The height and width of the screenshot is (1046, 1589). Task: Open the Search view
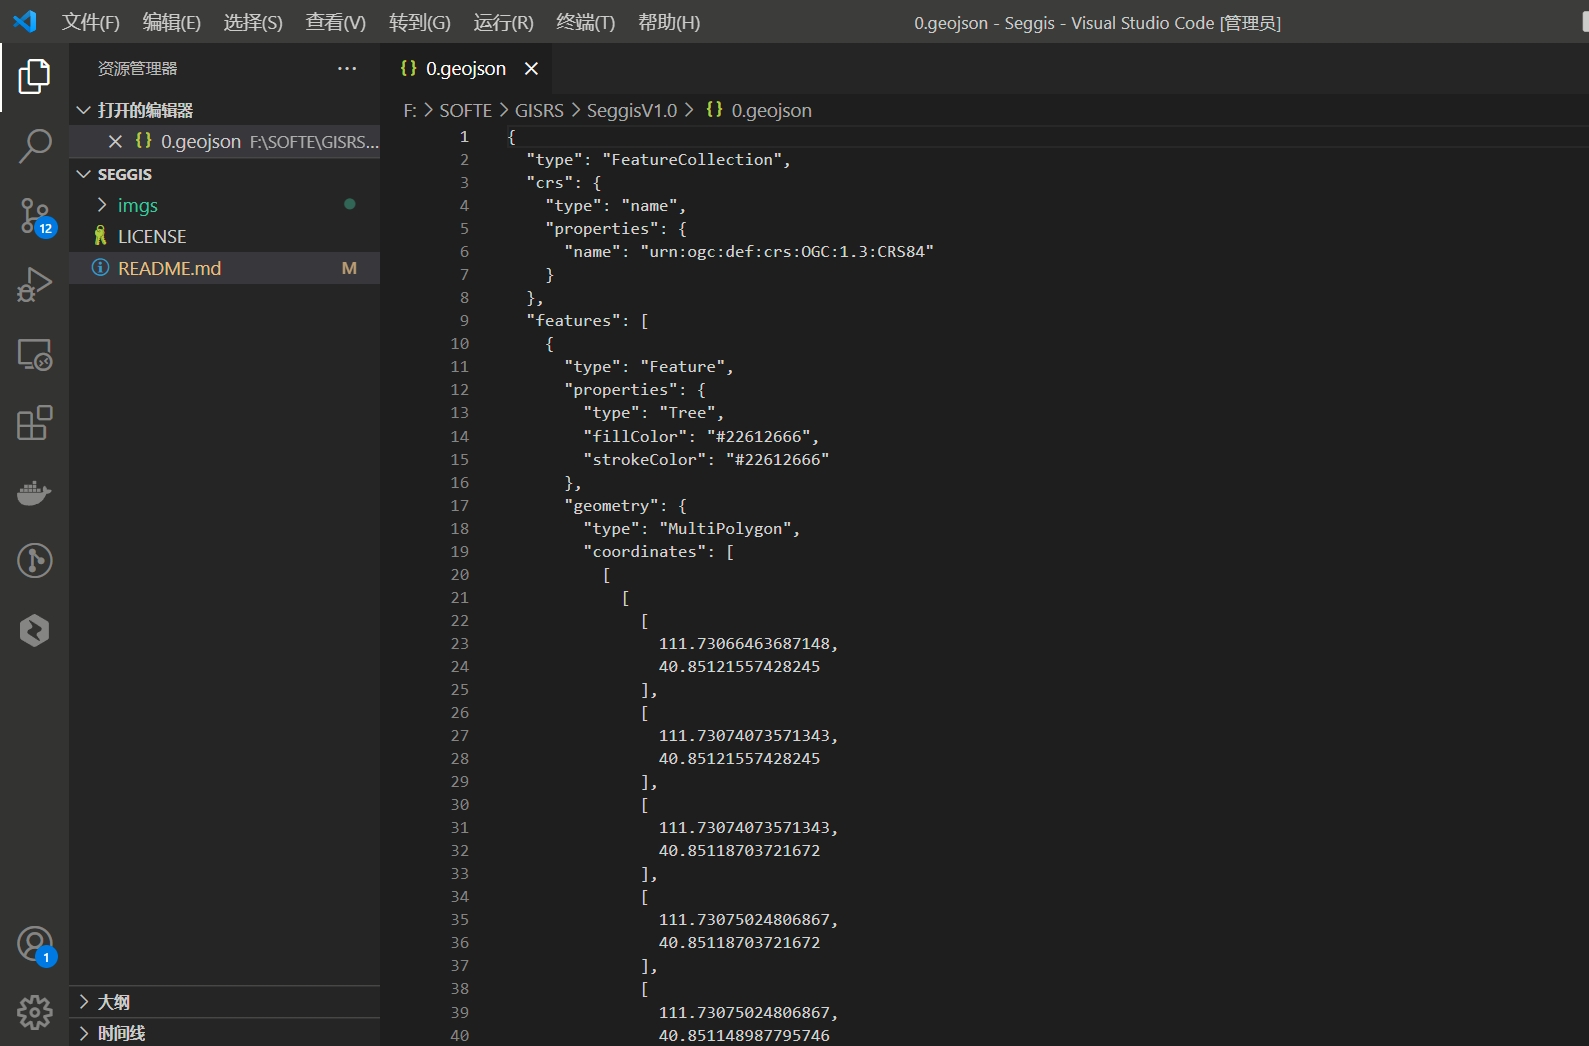tap(34, 146)
